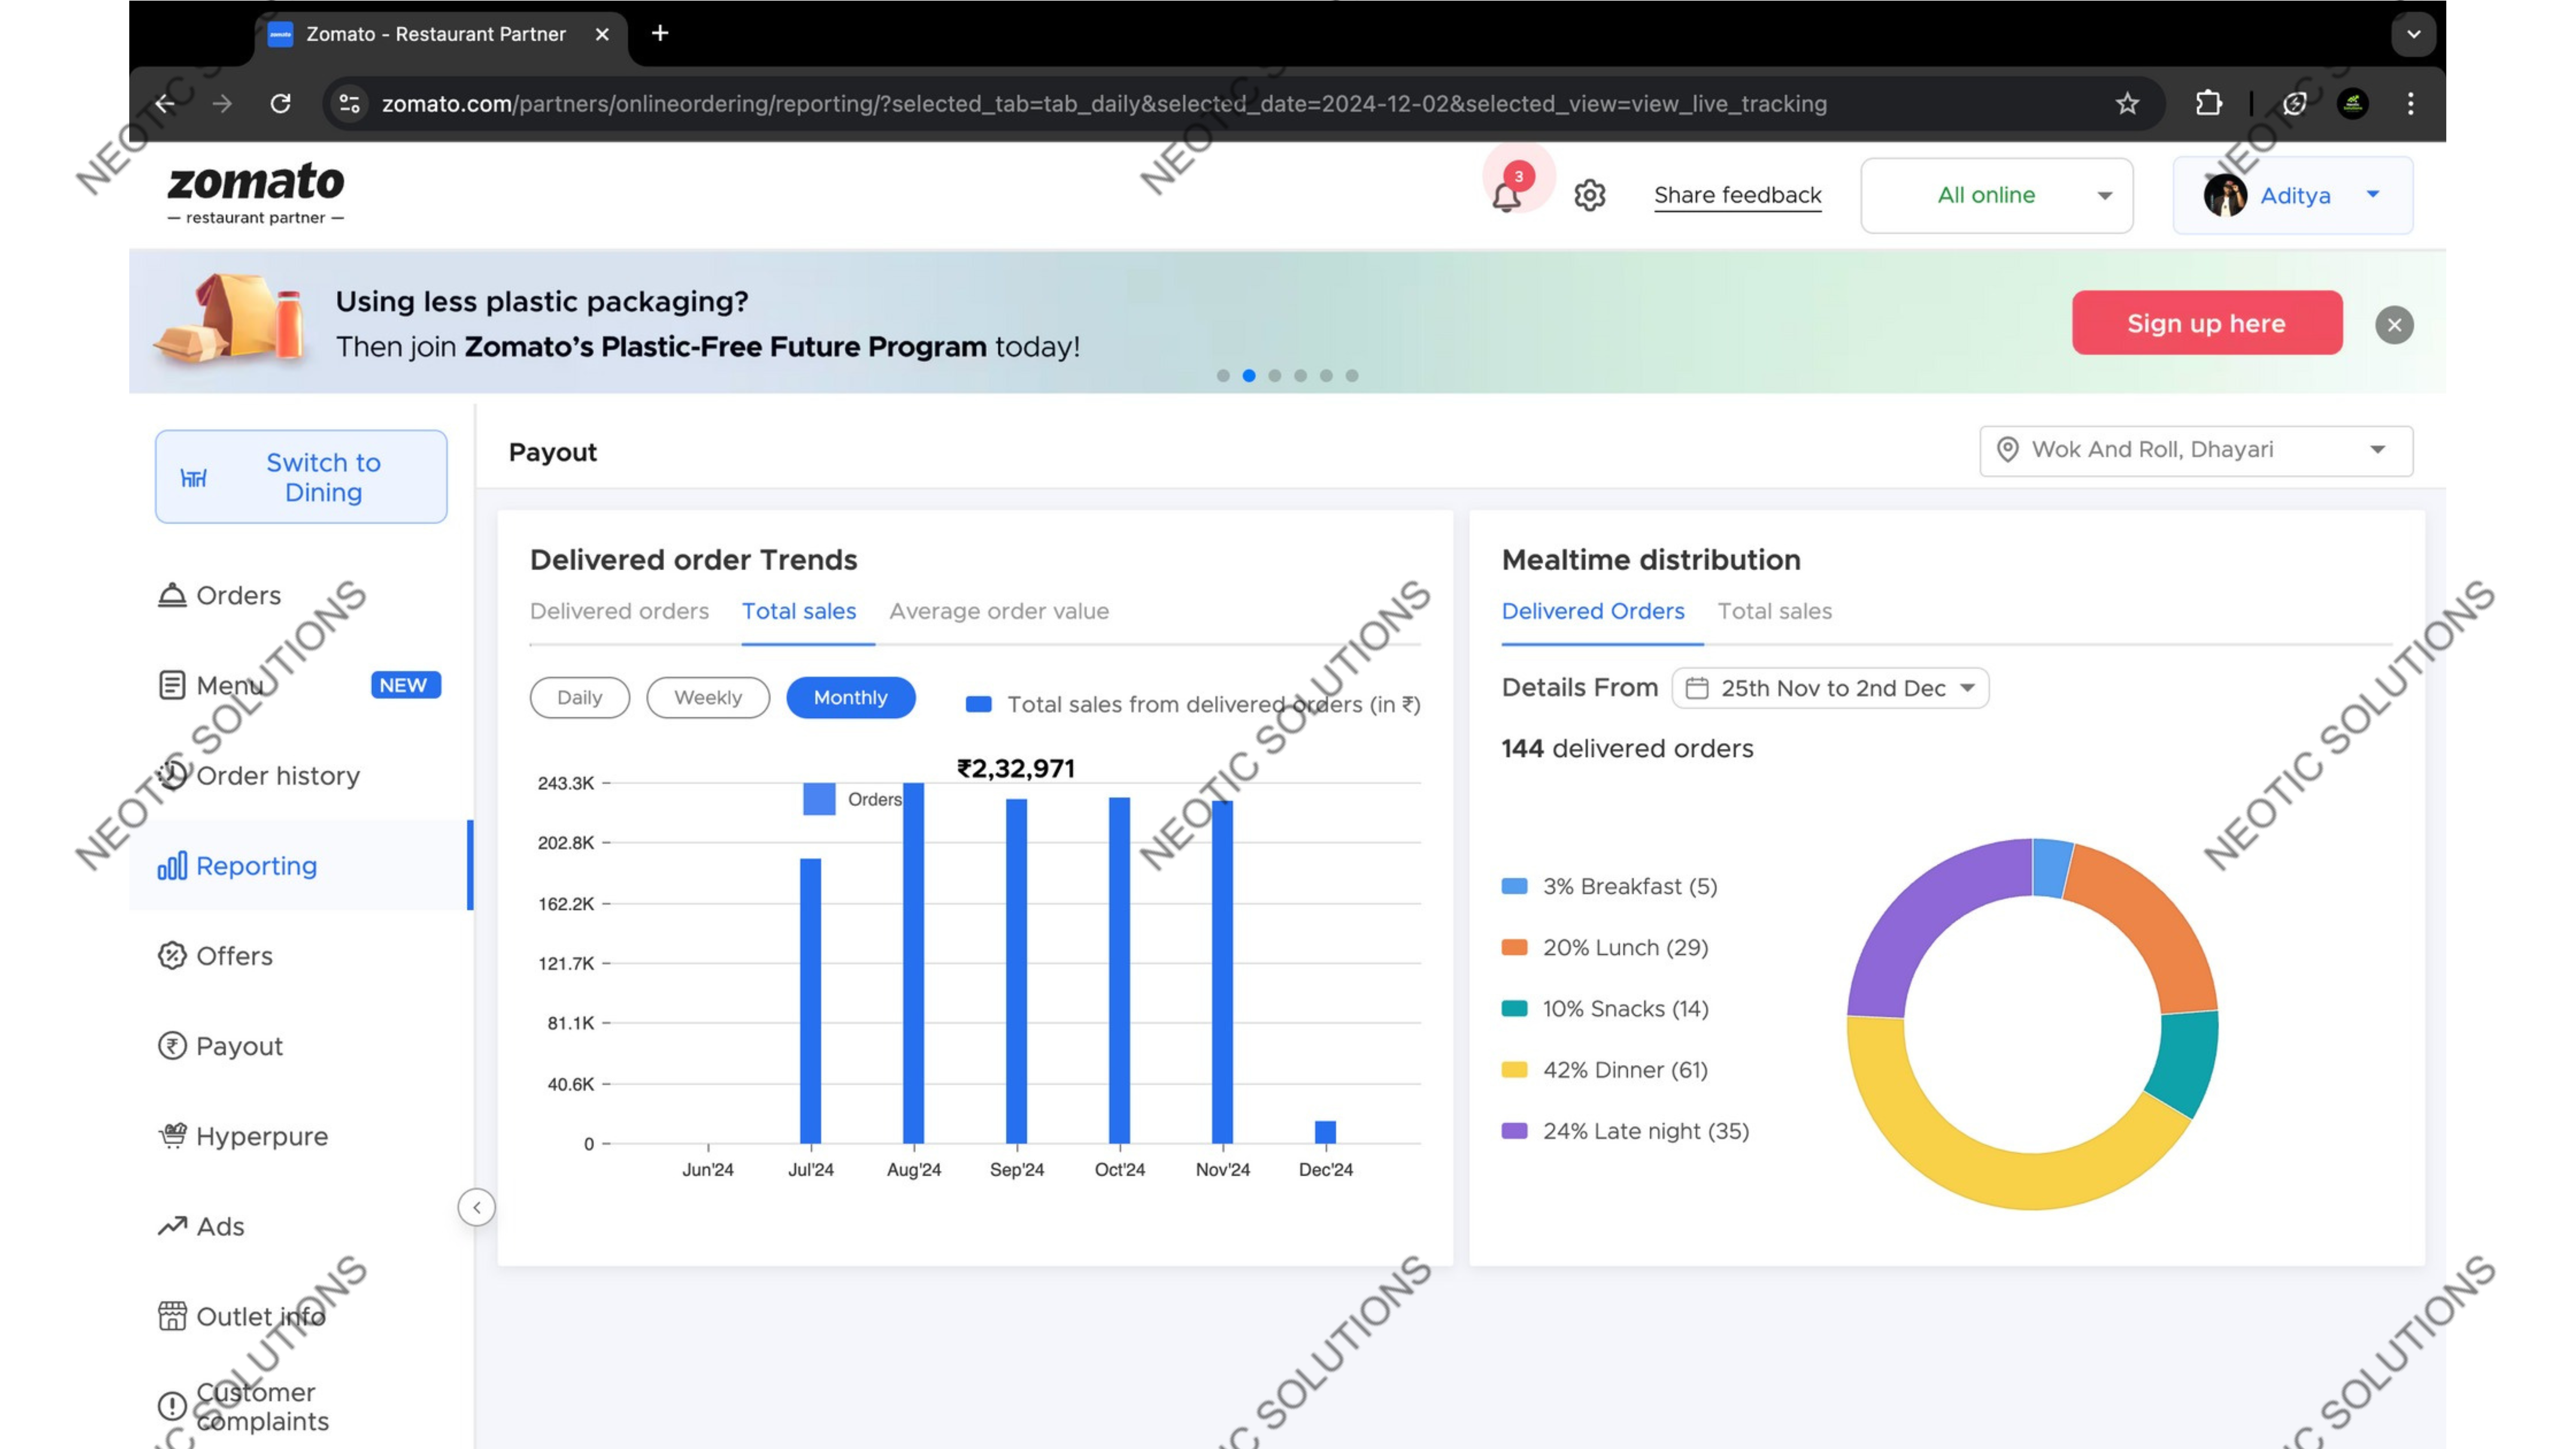Jump to the fifth banner carousel dot
The width and height of the screenshot is (2576, 1449).
pyautogui.click(x=1326, y=376)
